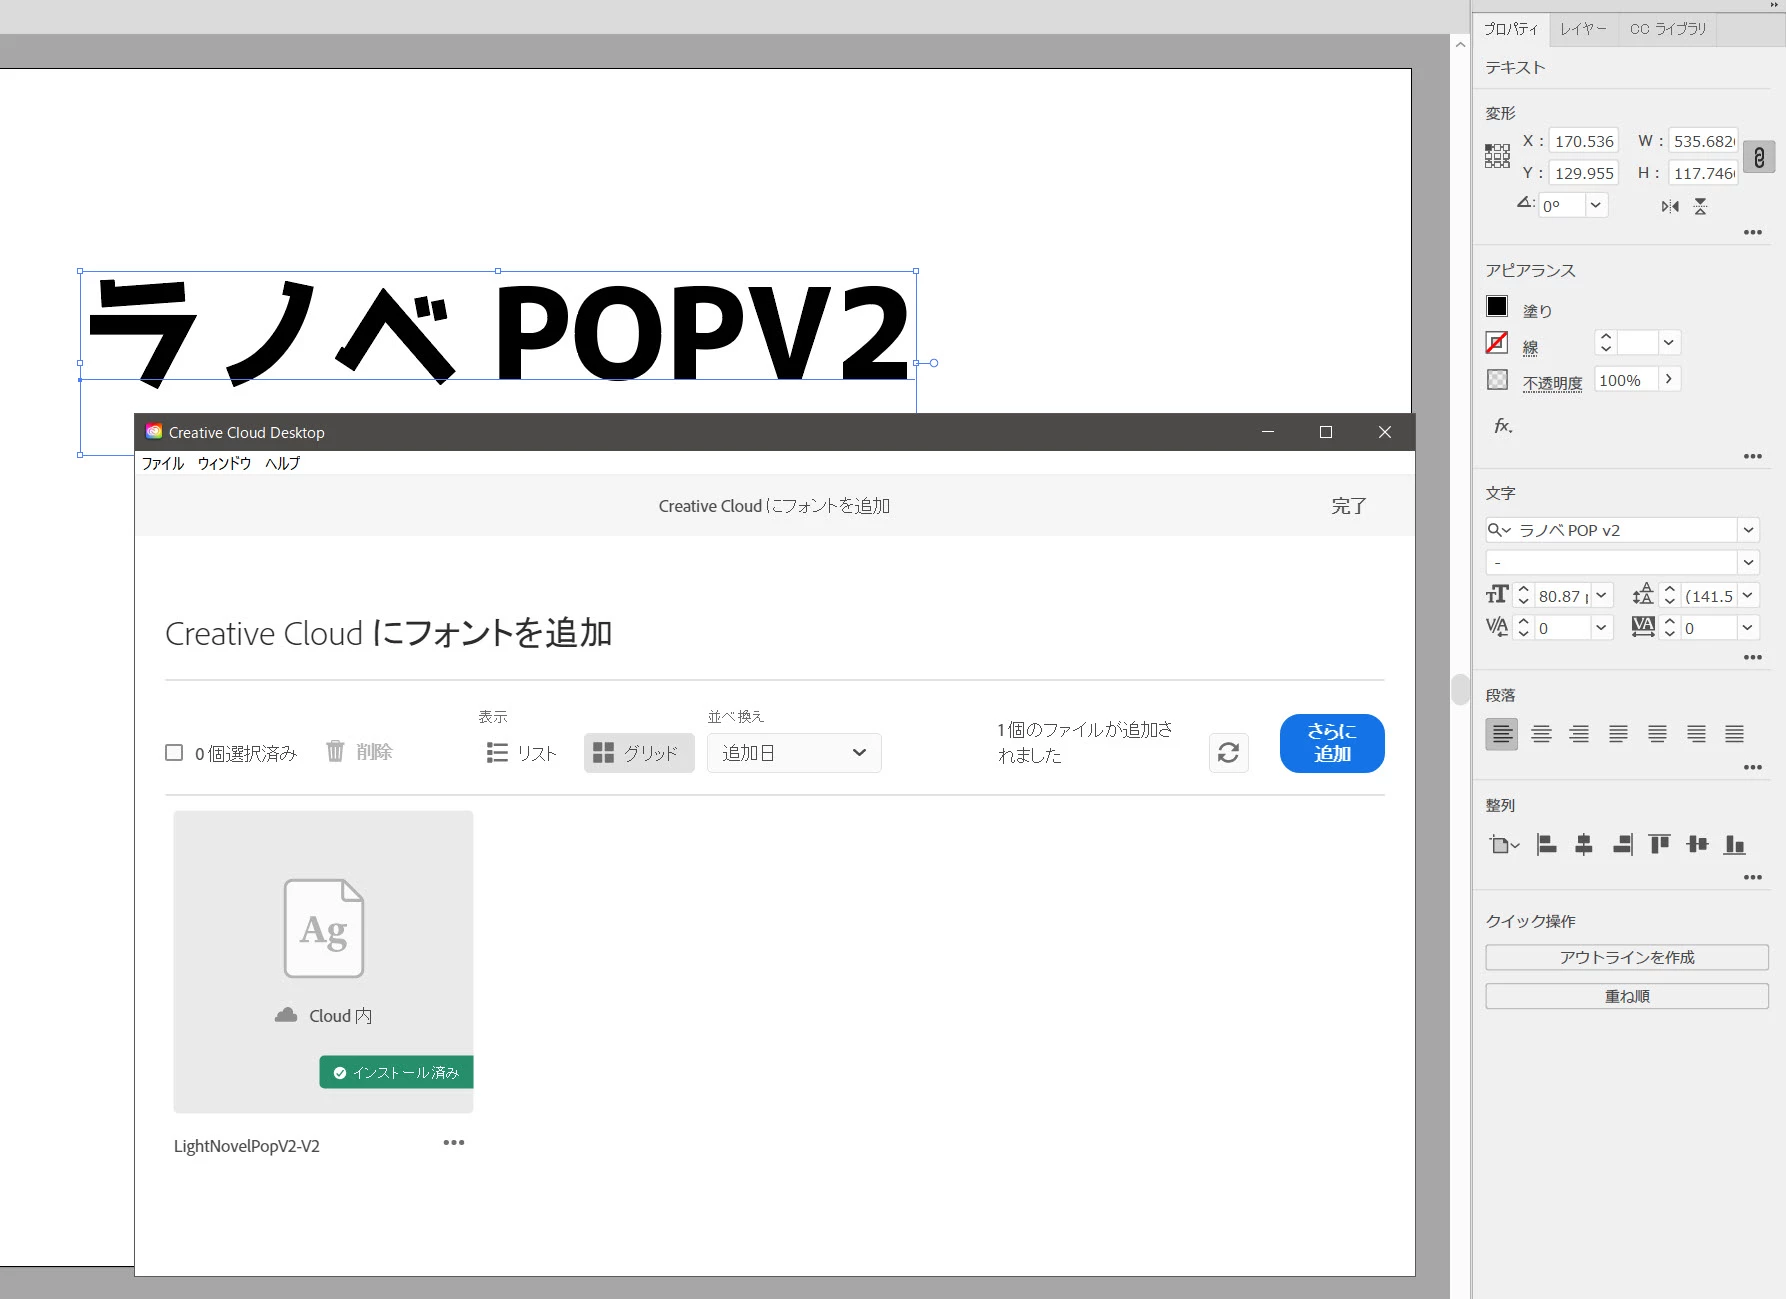
Task: Click the X position input field
Action: [x=1584, y=141]
